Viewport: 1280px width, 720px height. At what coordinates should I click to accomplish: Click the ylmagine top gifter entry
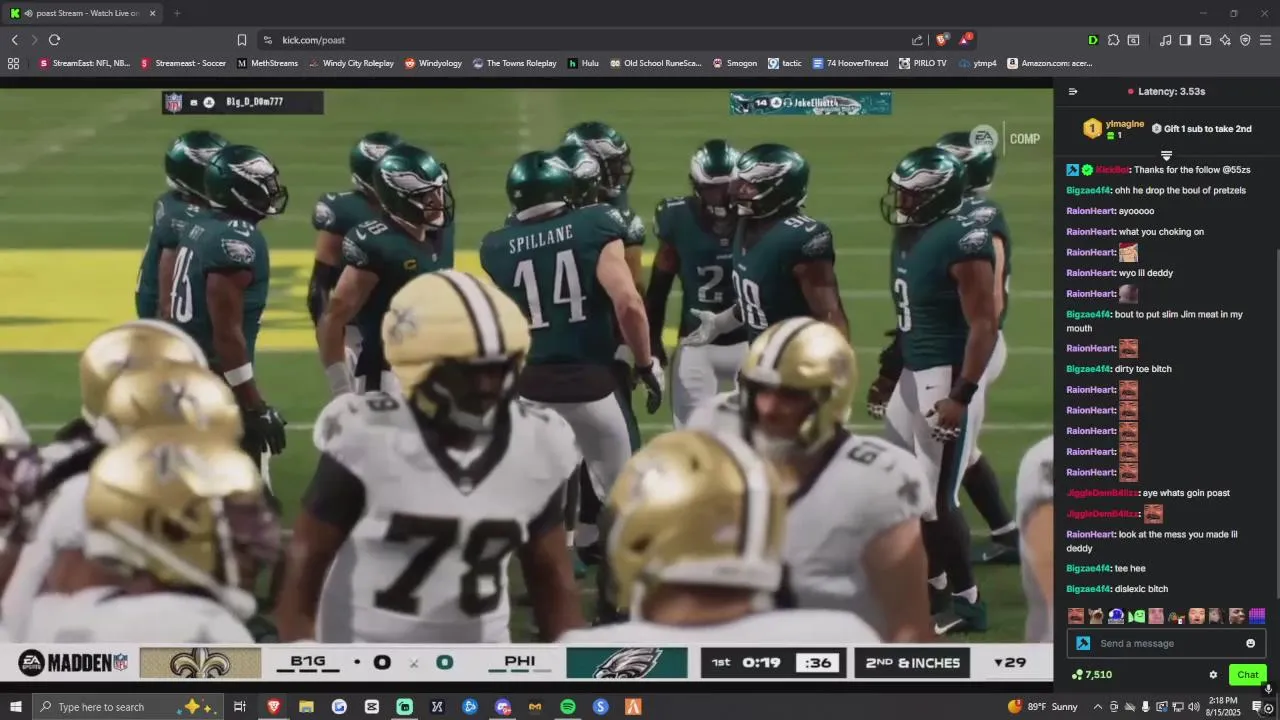[1113, 129]
